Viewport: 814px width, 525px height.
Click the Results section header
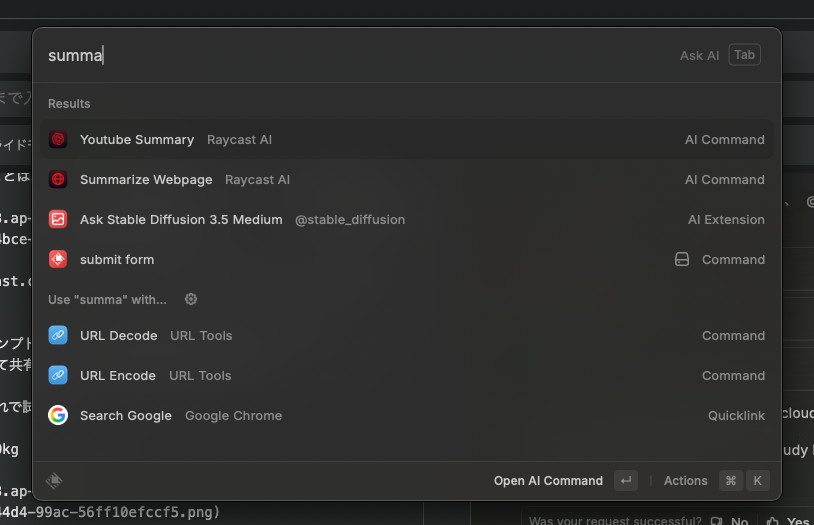69,104
